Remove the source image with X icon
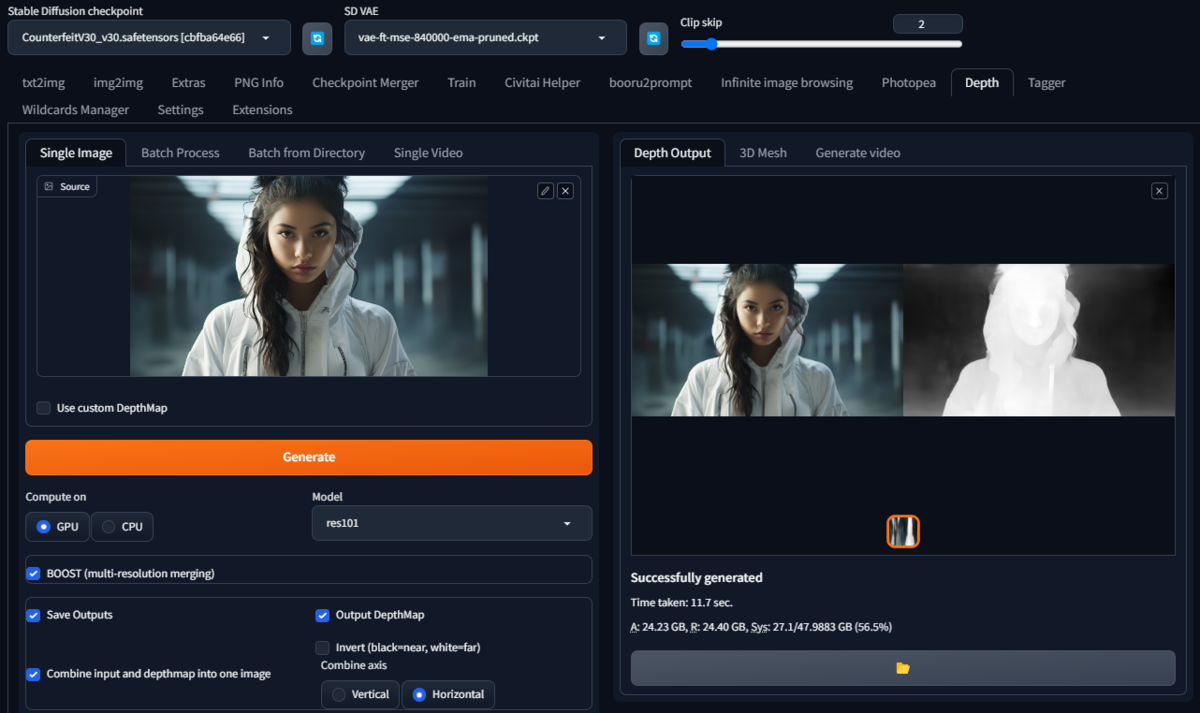 (565, 190)
